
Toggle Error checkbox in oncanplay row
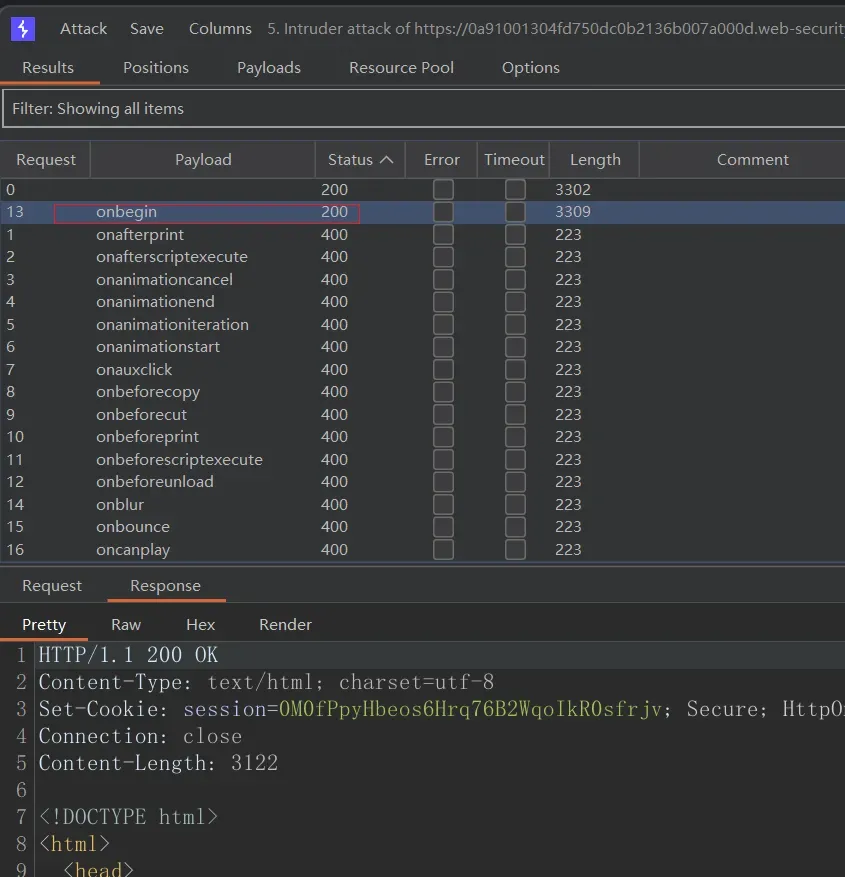click(x=443, y=550)
